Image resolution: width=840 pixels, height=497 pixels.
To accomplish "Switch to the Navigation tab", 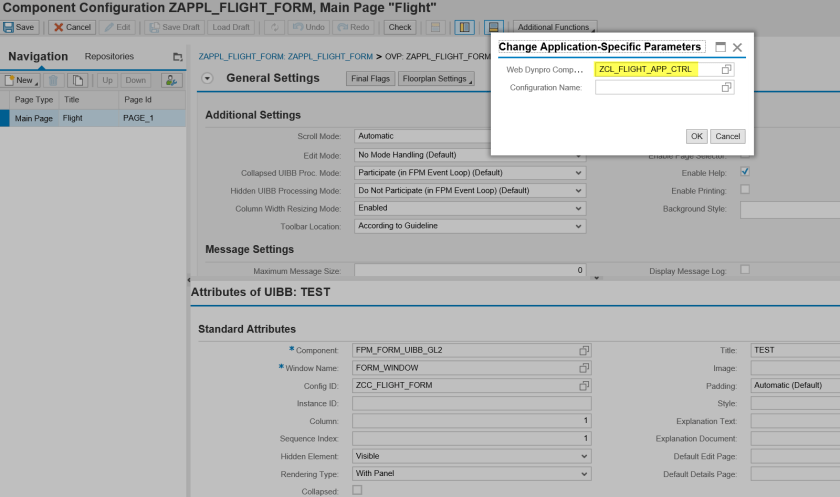I will click(x=38, y=57).
